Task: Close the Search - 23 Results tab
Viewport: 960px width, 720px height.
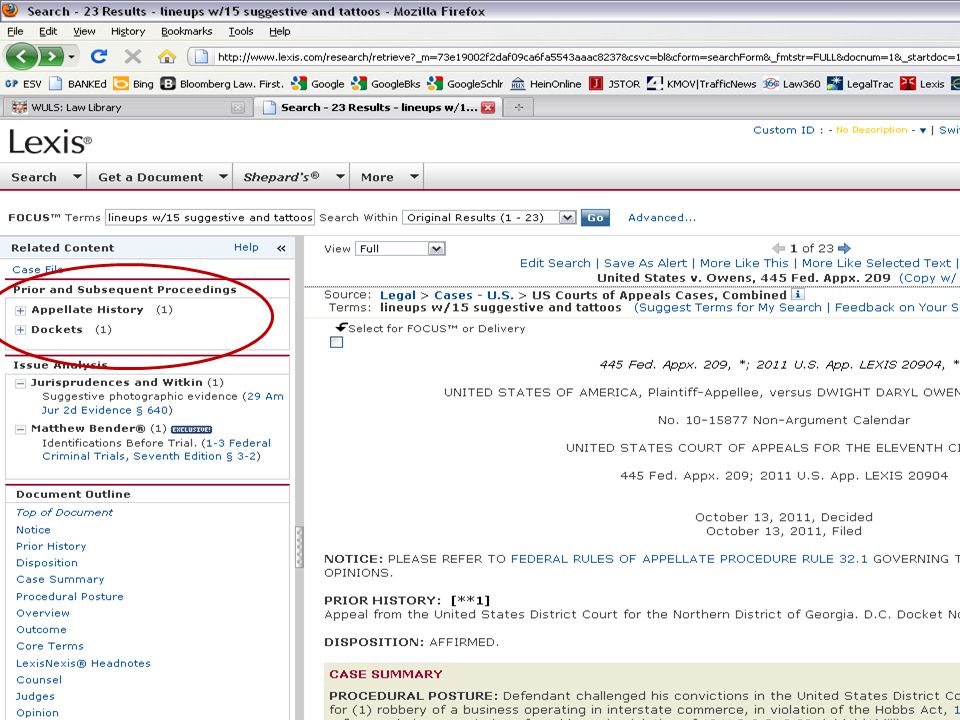Action: pyautogui.click(x=488, y=108)
